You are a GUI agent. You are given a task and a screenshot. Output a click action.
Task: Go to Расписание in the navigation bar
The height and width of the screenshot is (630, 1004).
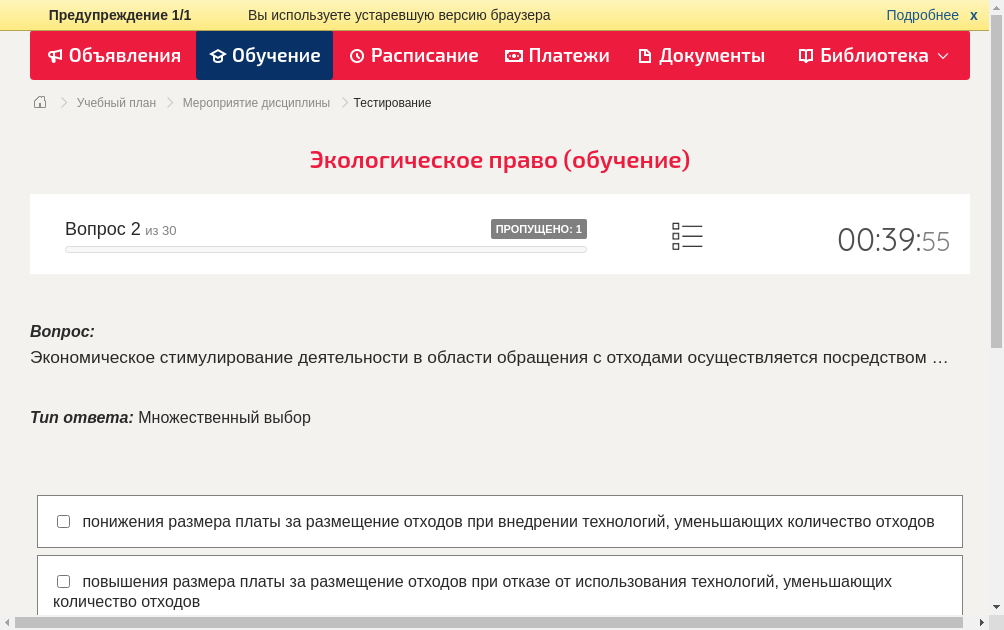(414, 56)
